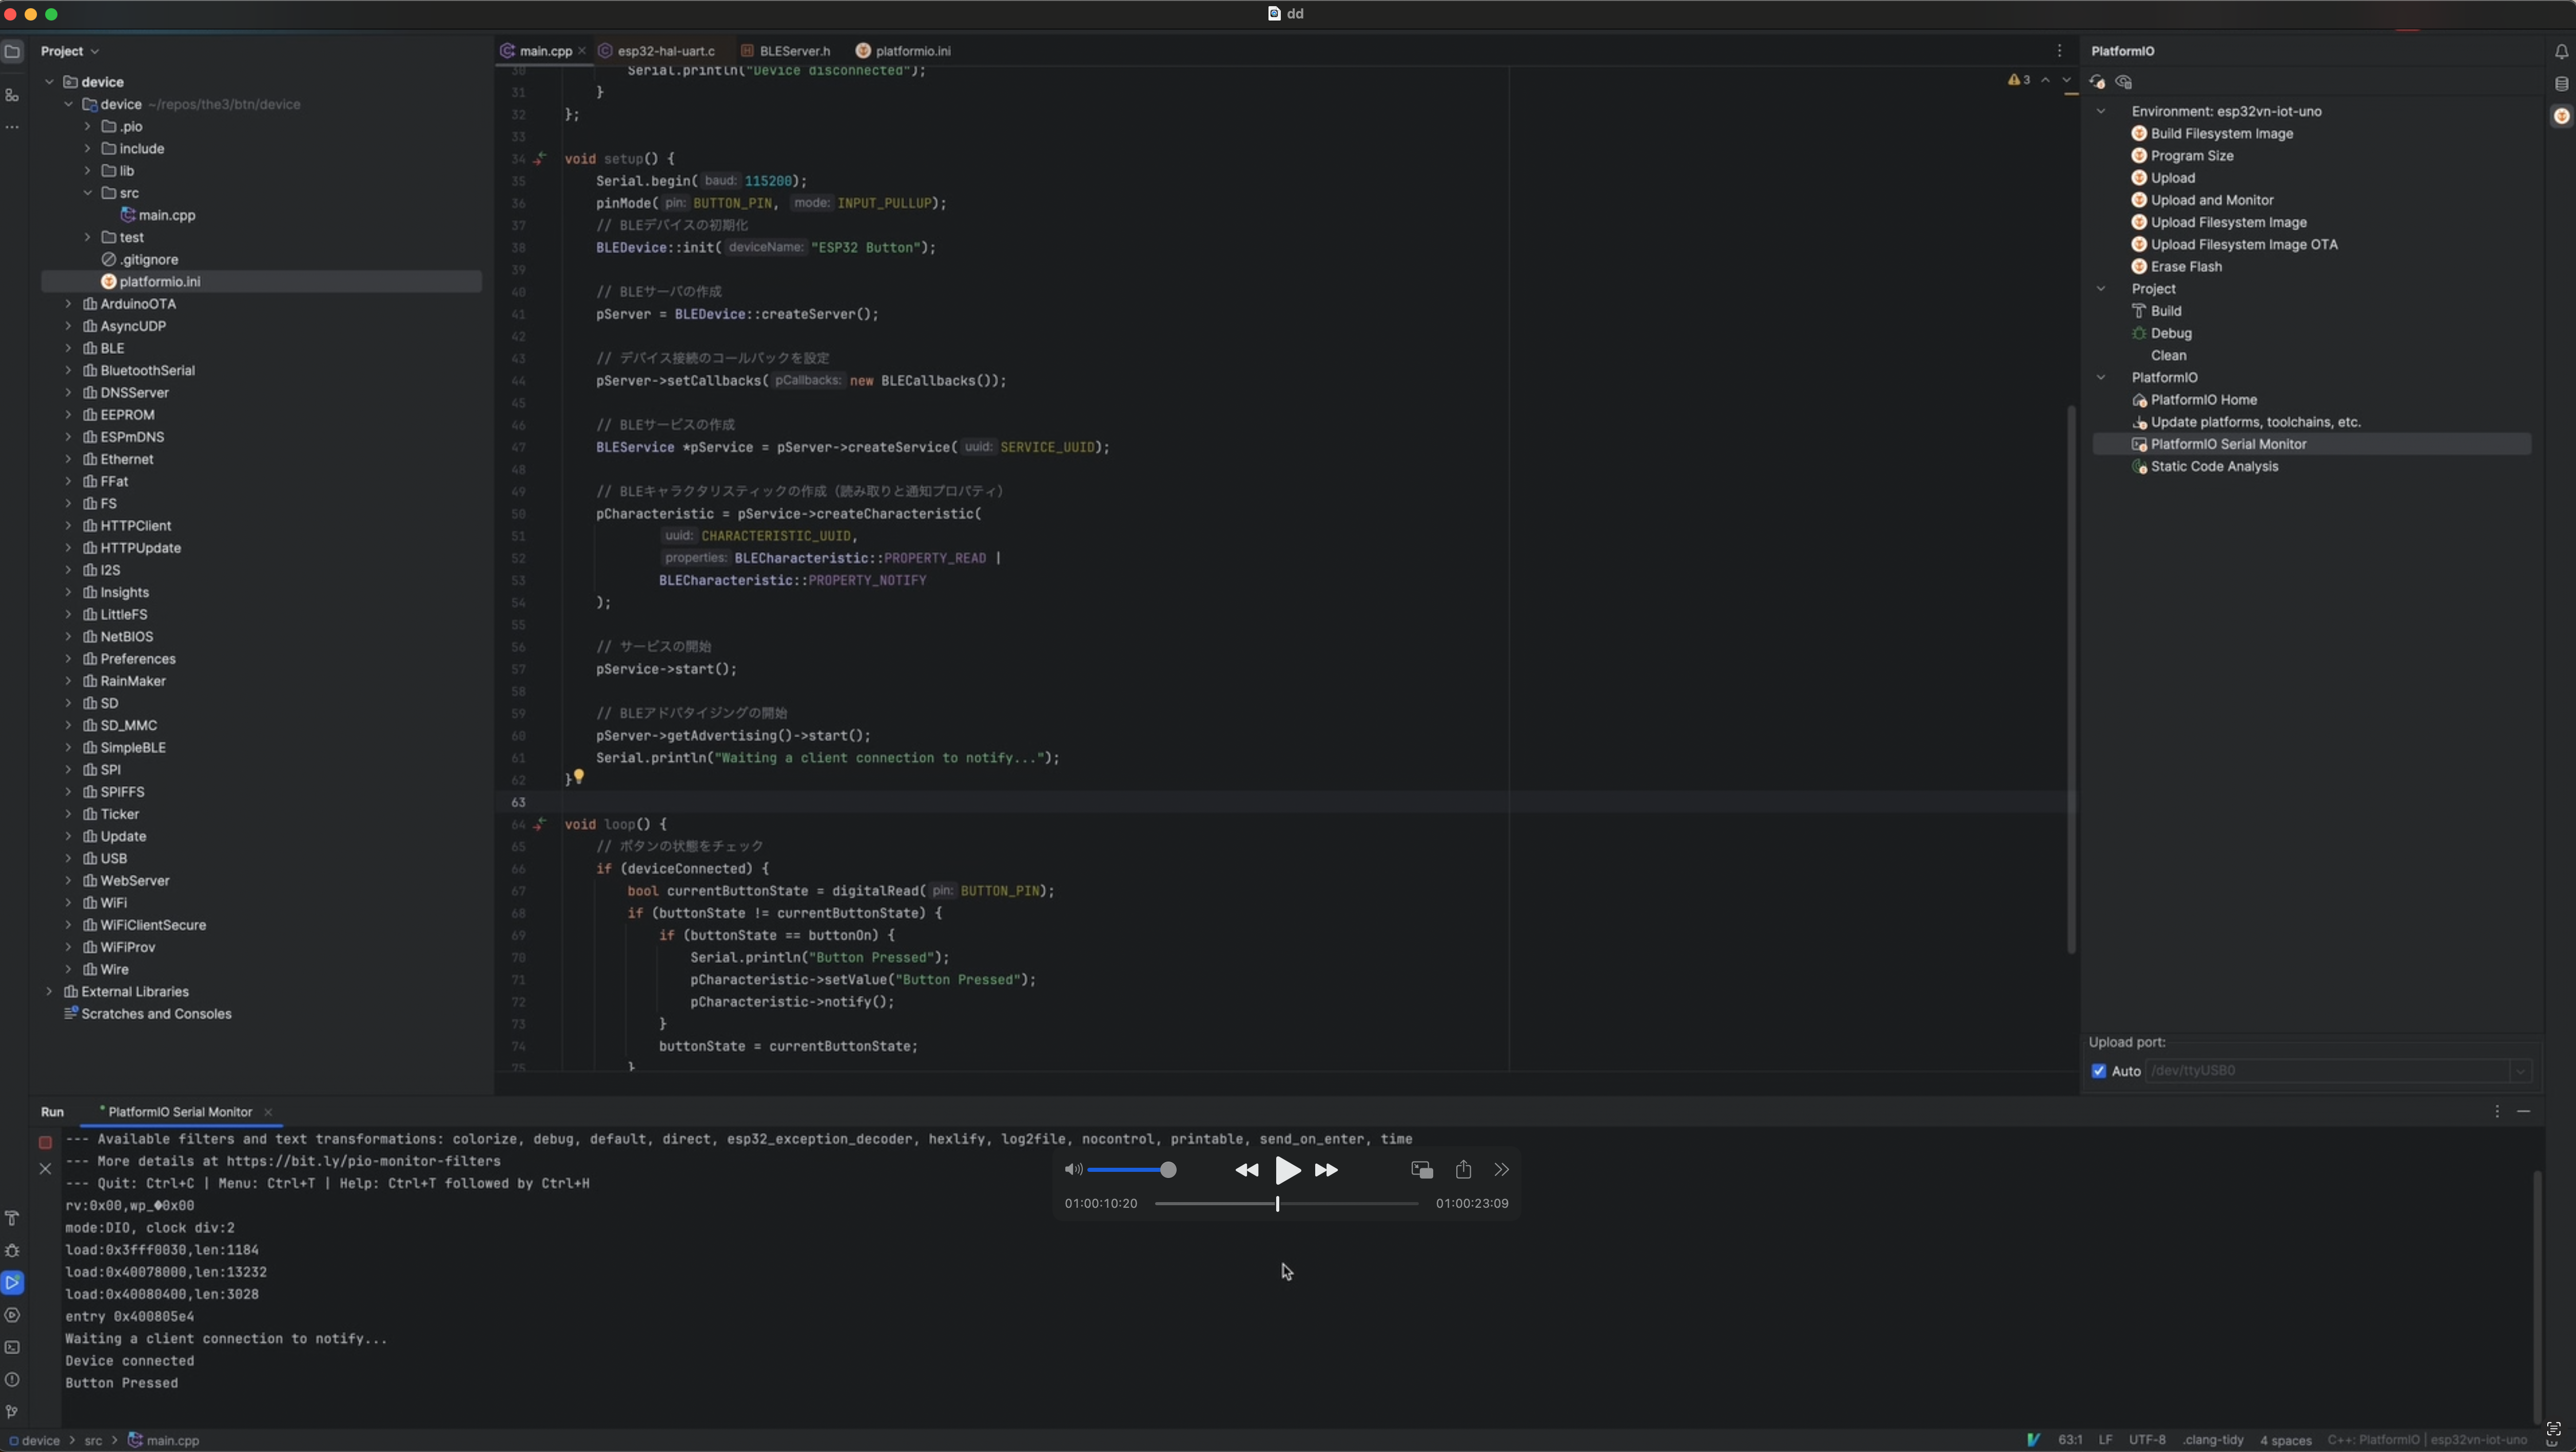
Task: Run the Upload and Monitor task
Action: coord(2212,200)
